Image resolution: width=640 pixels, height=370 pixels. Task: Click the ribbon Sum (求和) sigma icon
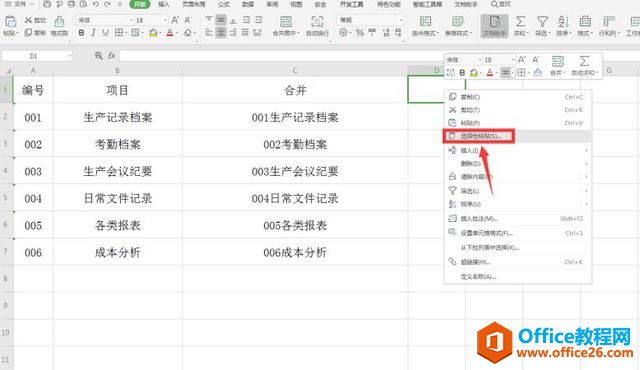click(x=520, y=22)
